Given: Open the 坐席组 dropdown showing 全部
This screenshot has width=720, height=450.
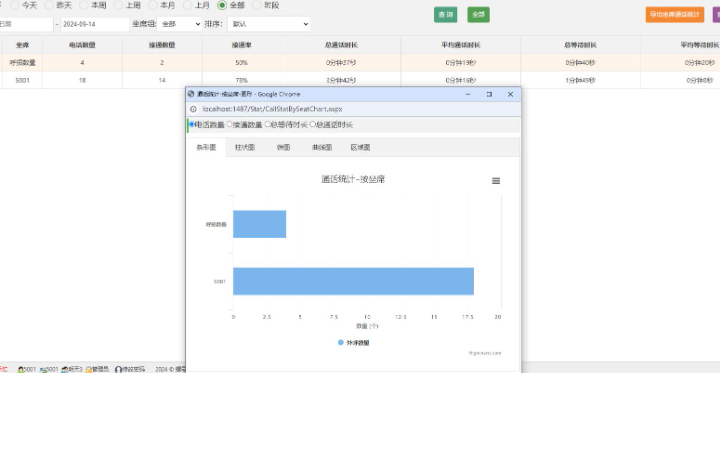Looking at the screenshot, I should tap(180, 24).
